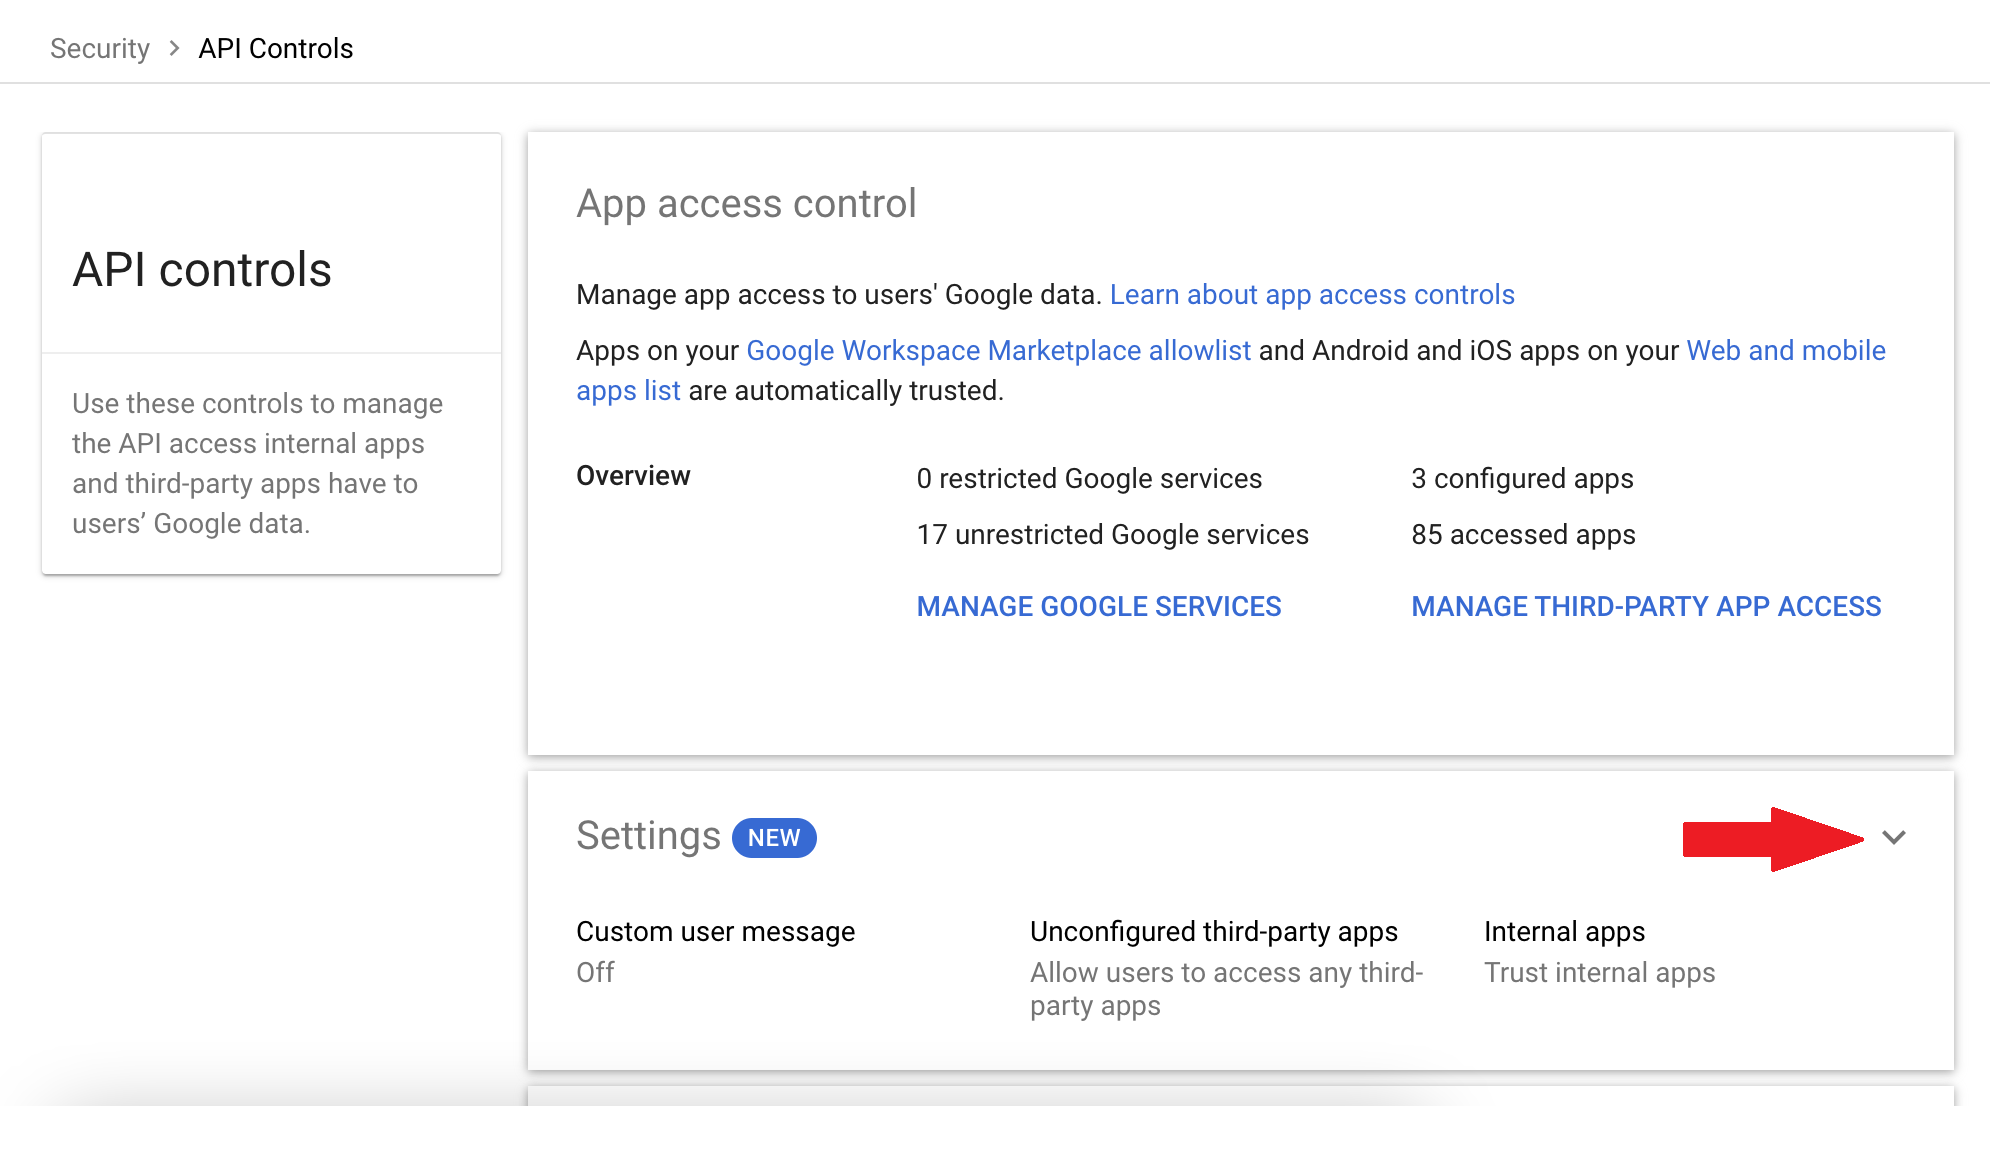Image resolution: width=1990 pixels, height=1168 pixels.
Task: Click the breadcrumb arrow separator icon
Action: [174, 48]
